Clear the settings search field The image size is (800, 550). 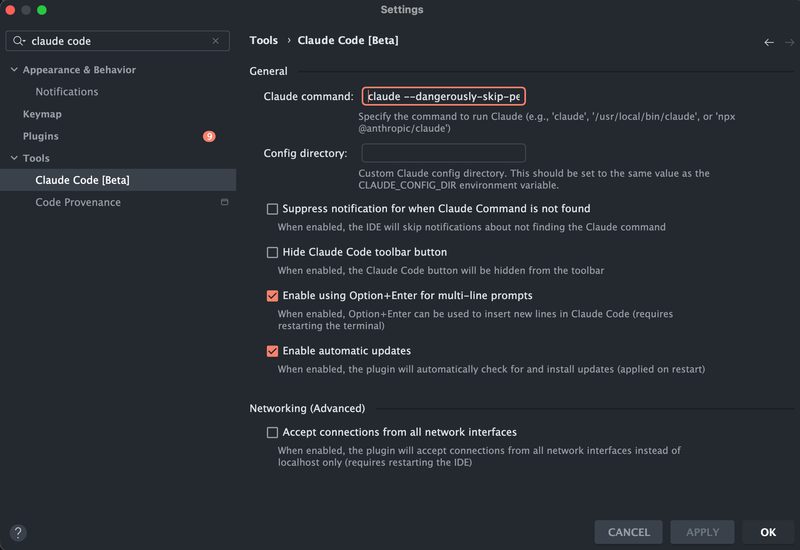(215, 42)
